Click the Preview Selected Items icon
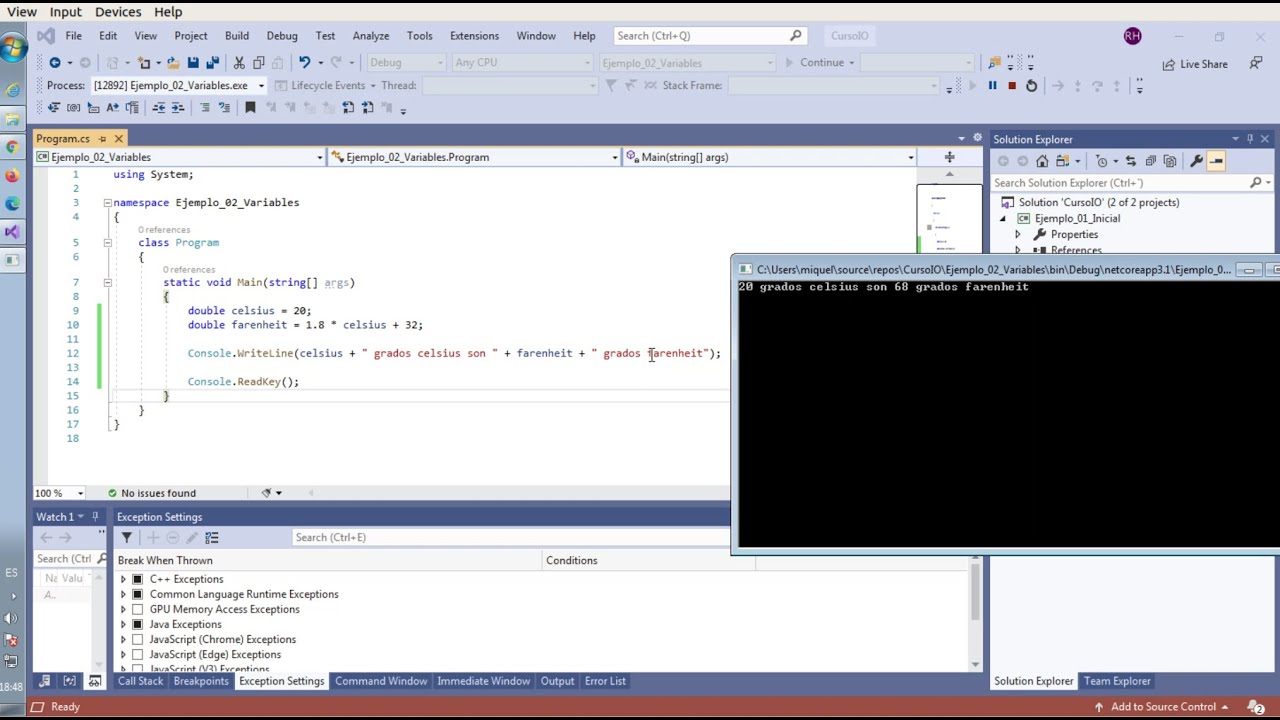The height and width of the screenshot is (720, 1280). (1216, 161)
